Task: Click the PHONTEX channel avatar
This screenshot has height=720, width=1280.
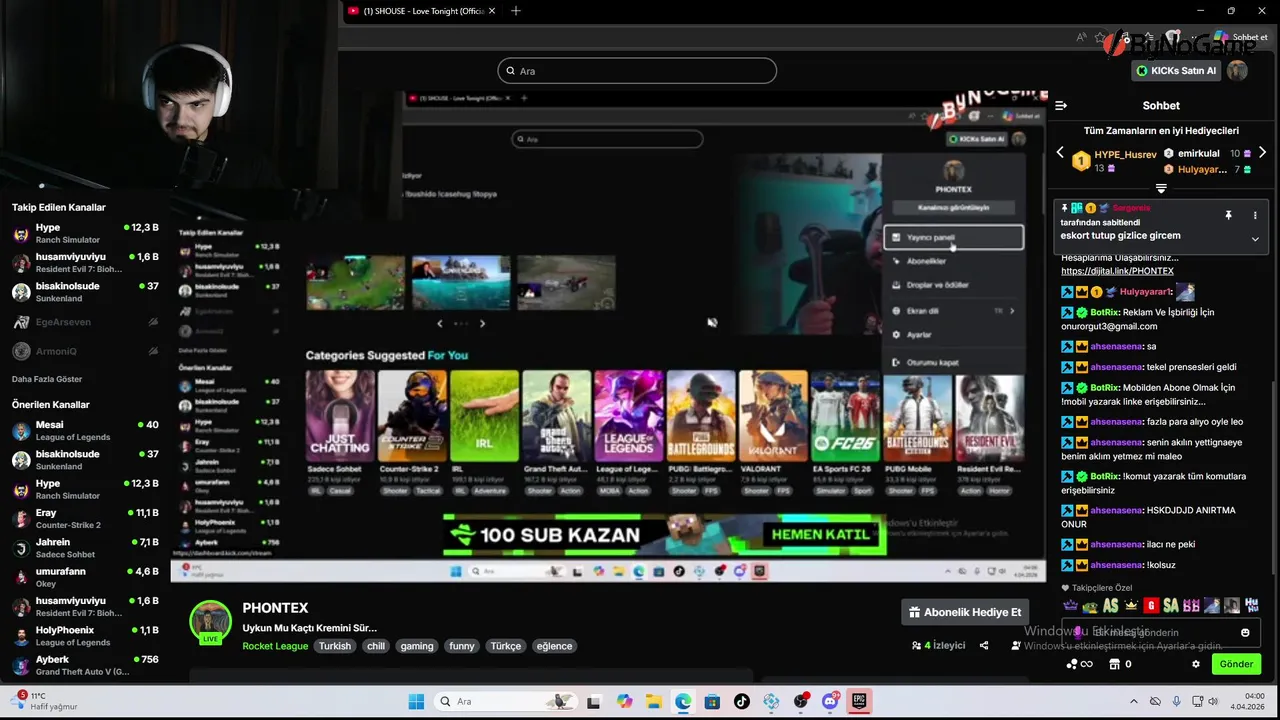Action: tap(211, 622)
